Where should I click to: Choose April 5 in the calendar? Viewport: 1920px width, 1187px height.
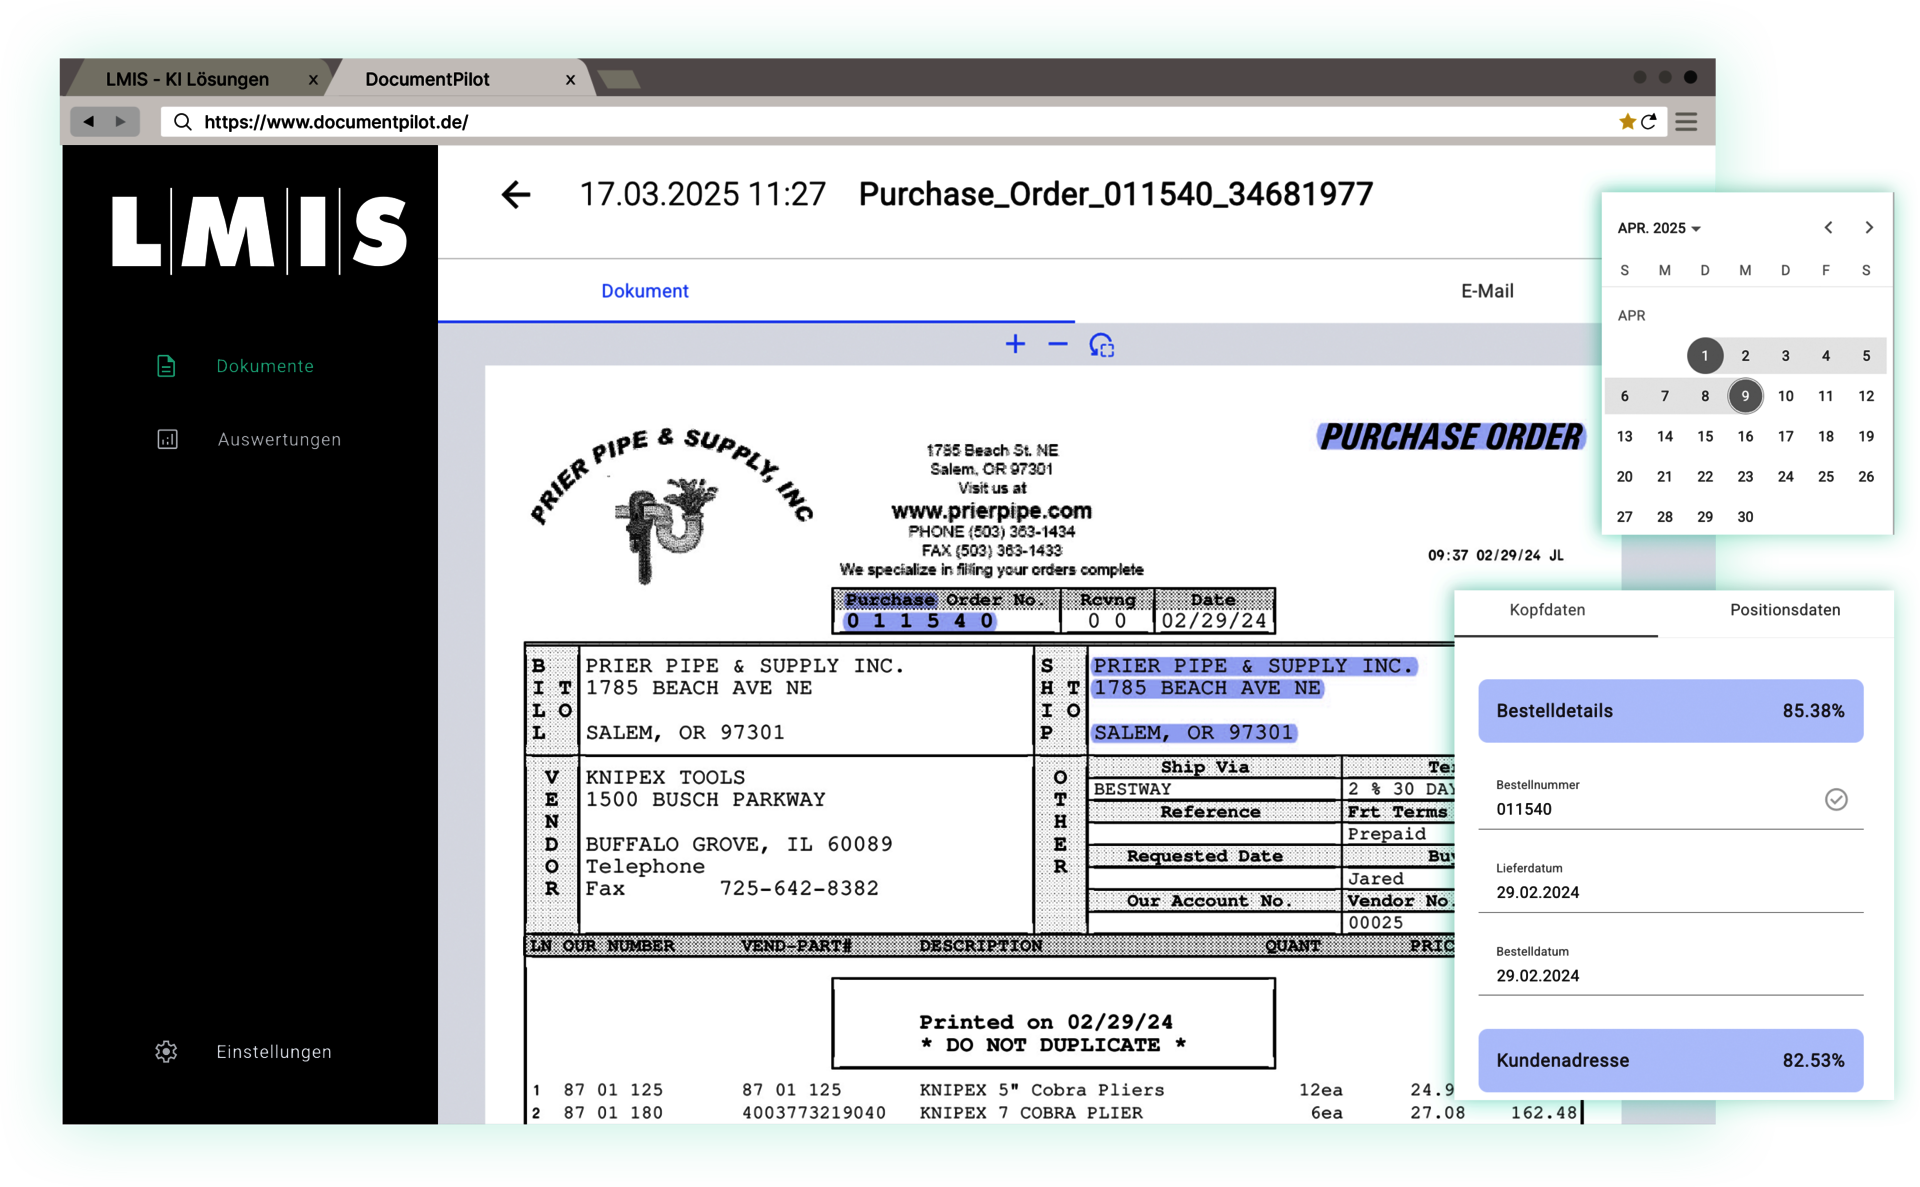coord(1866,356)
